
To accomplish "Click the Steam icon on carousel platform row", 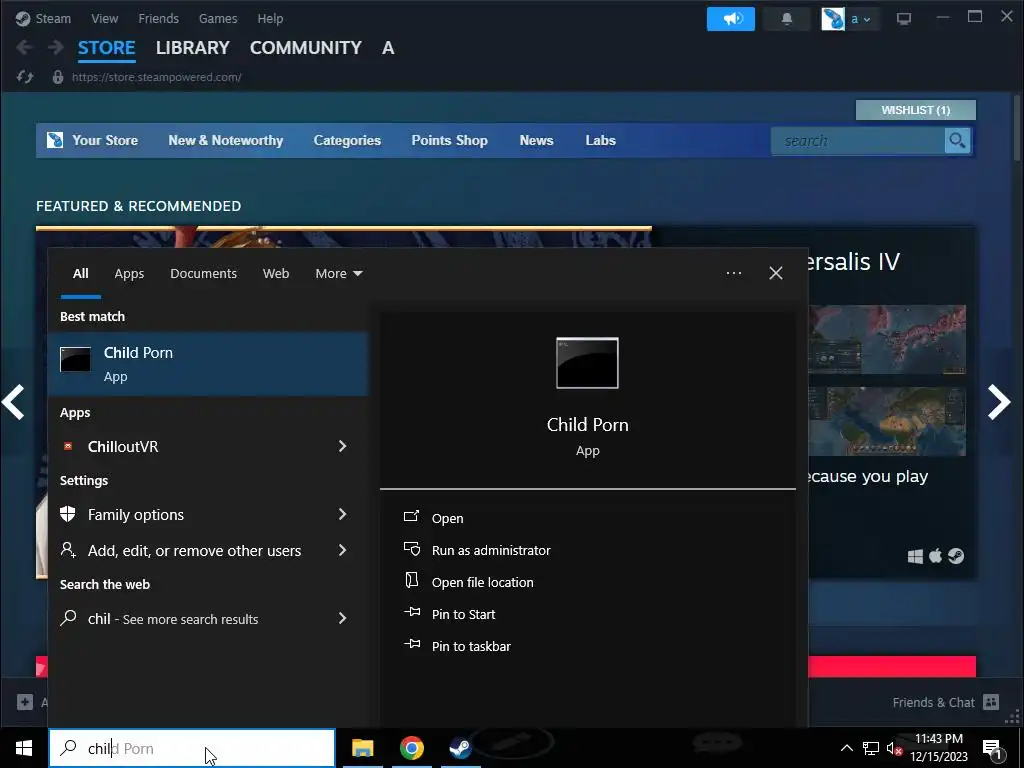I will [956, 556].
